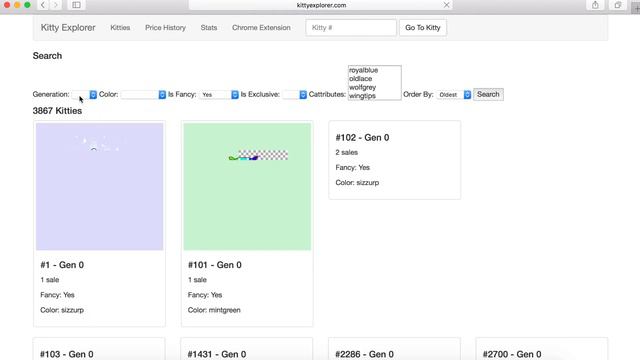Stop loading via address bar X
The image size is (640, 360).
[447, 5]
